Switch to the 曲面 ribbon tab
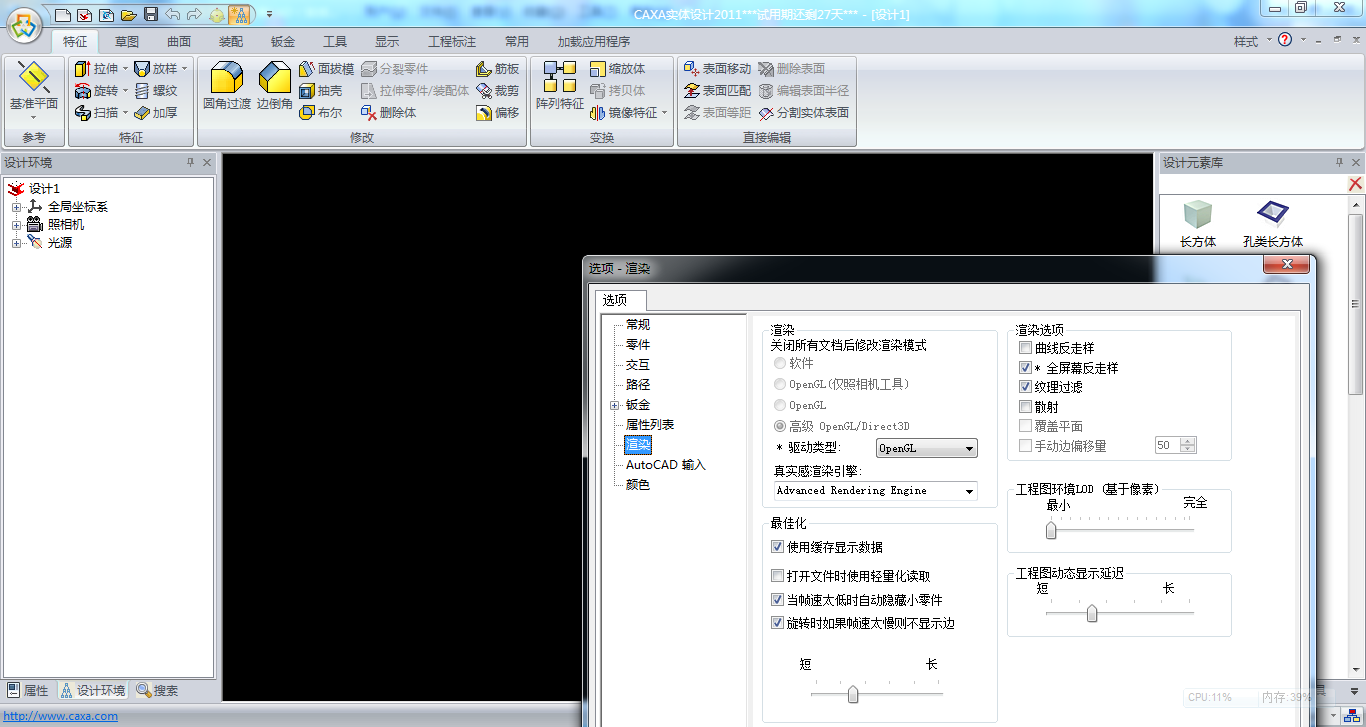This screenshot has width=1366, height=727. point(179,42)
